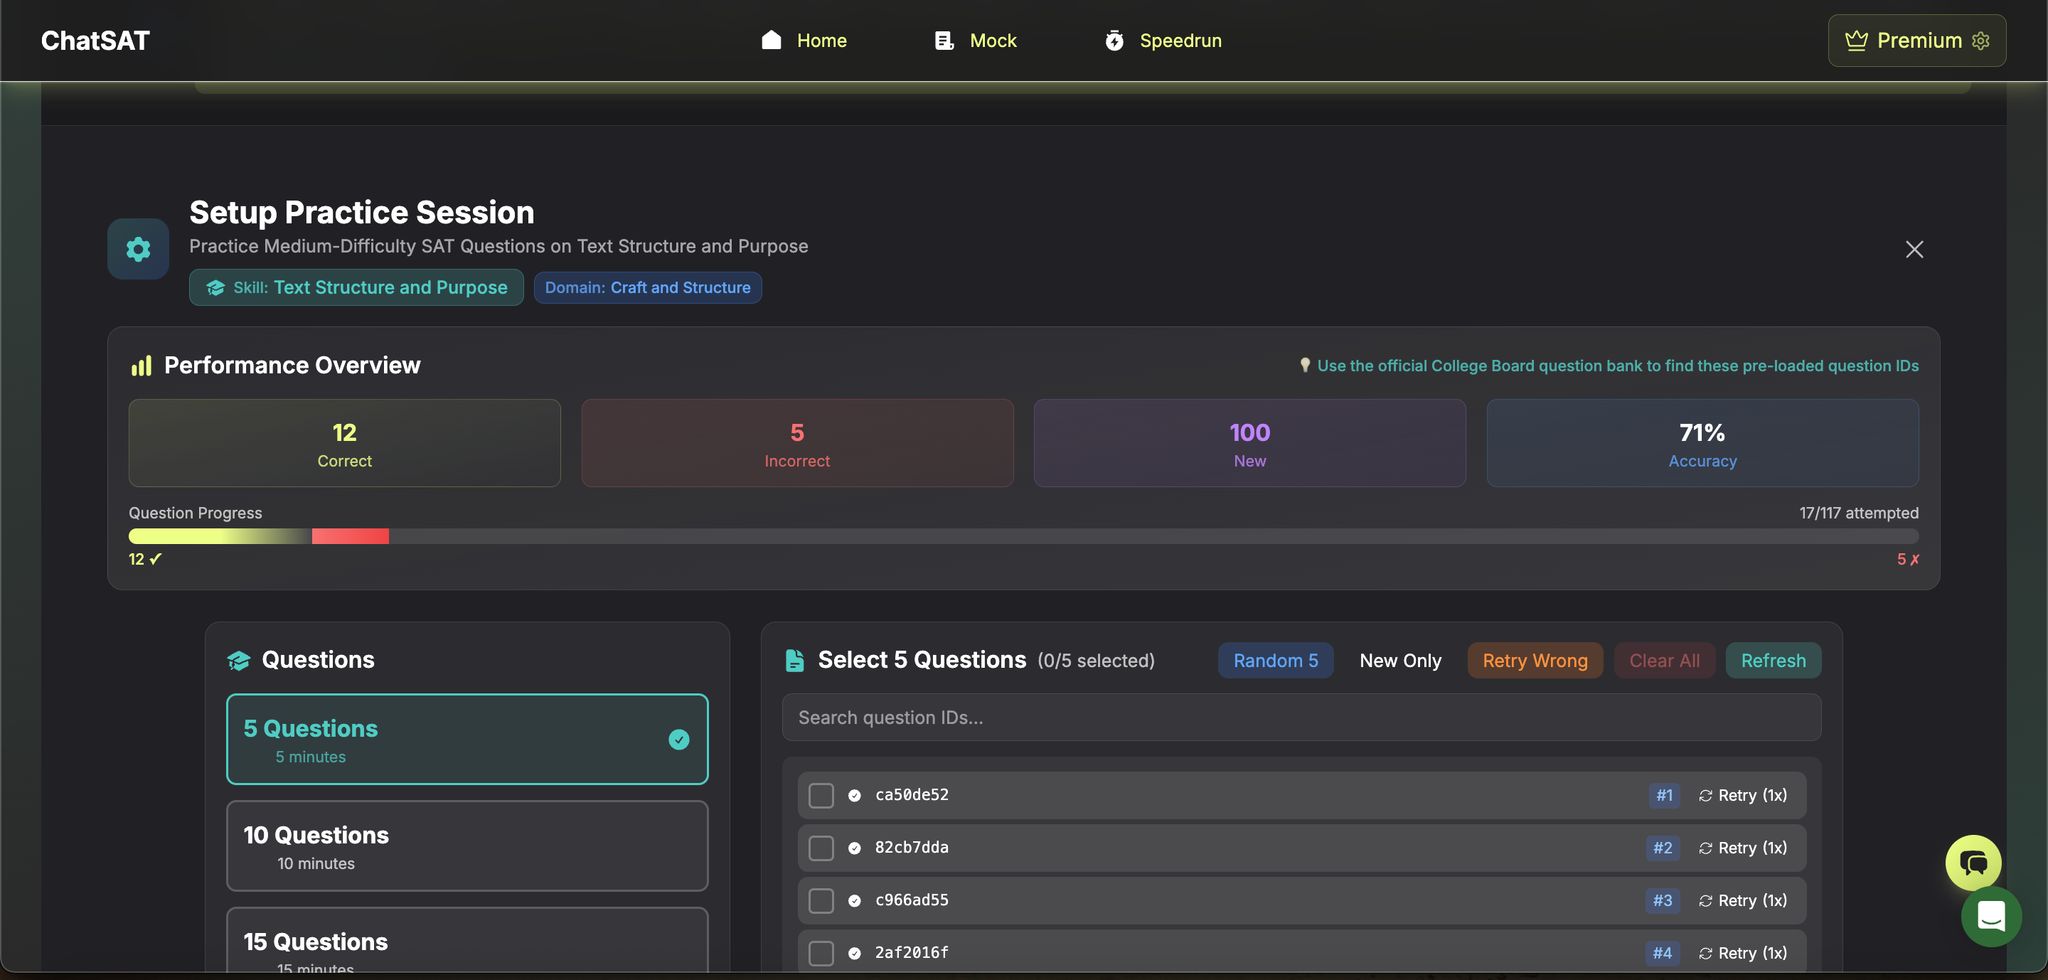The height and width of the screenshot is (980, 2048).
Task: Click the teal gear setup icon
Action: tap(138, 249)
